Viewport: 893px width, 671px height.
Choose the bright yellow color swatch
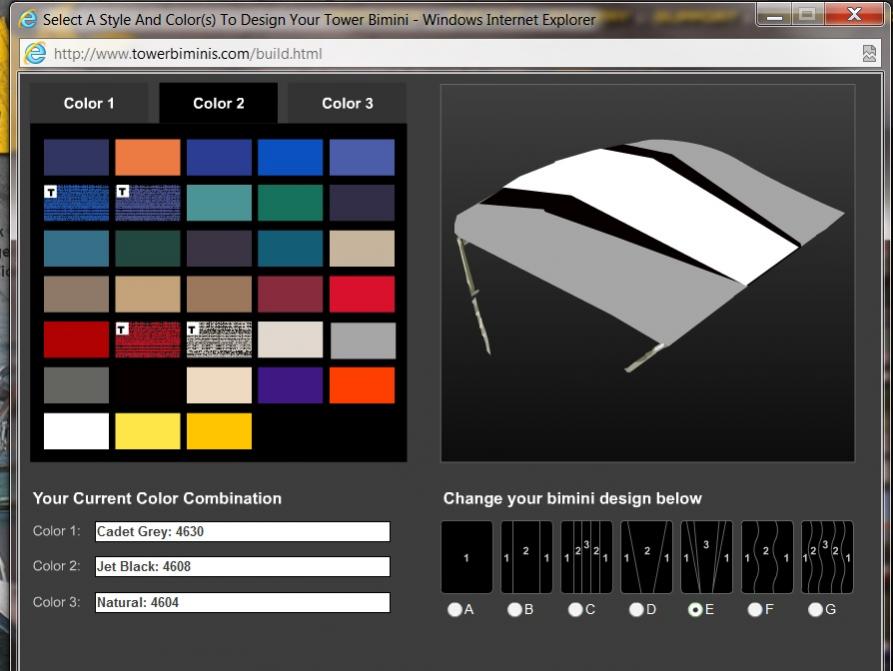coord(147,431)
